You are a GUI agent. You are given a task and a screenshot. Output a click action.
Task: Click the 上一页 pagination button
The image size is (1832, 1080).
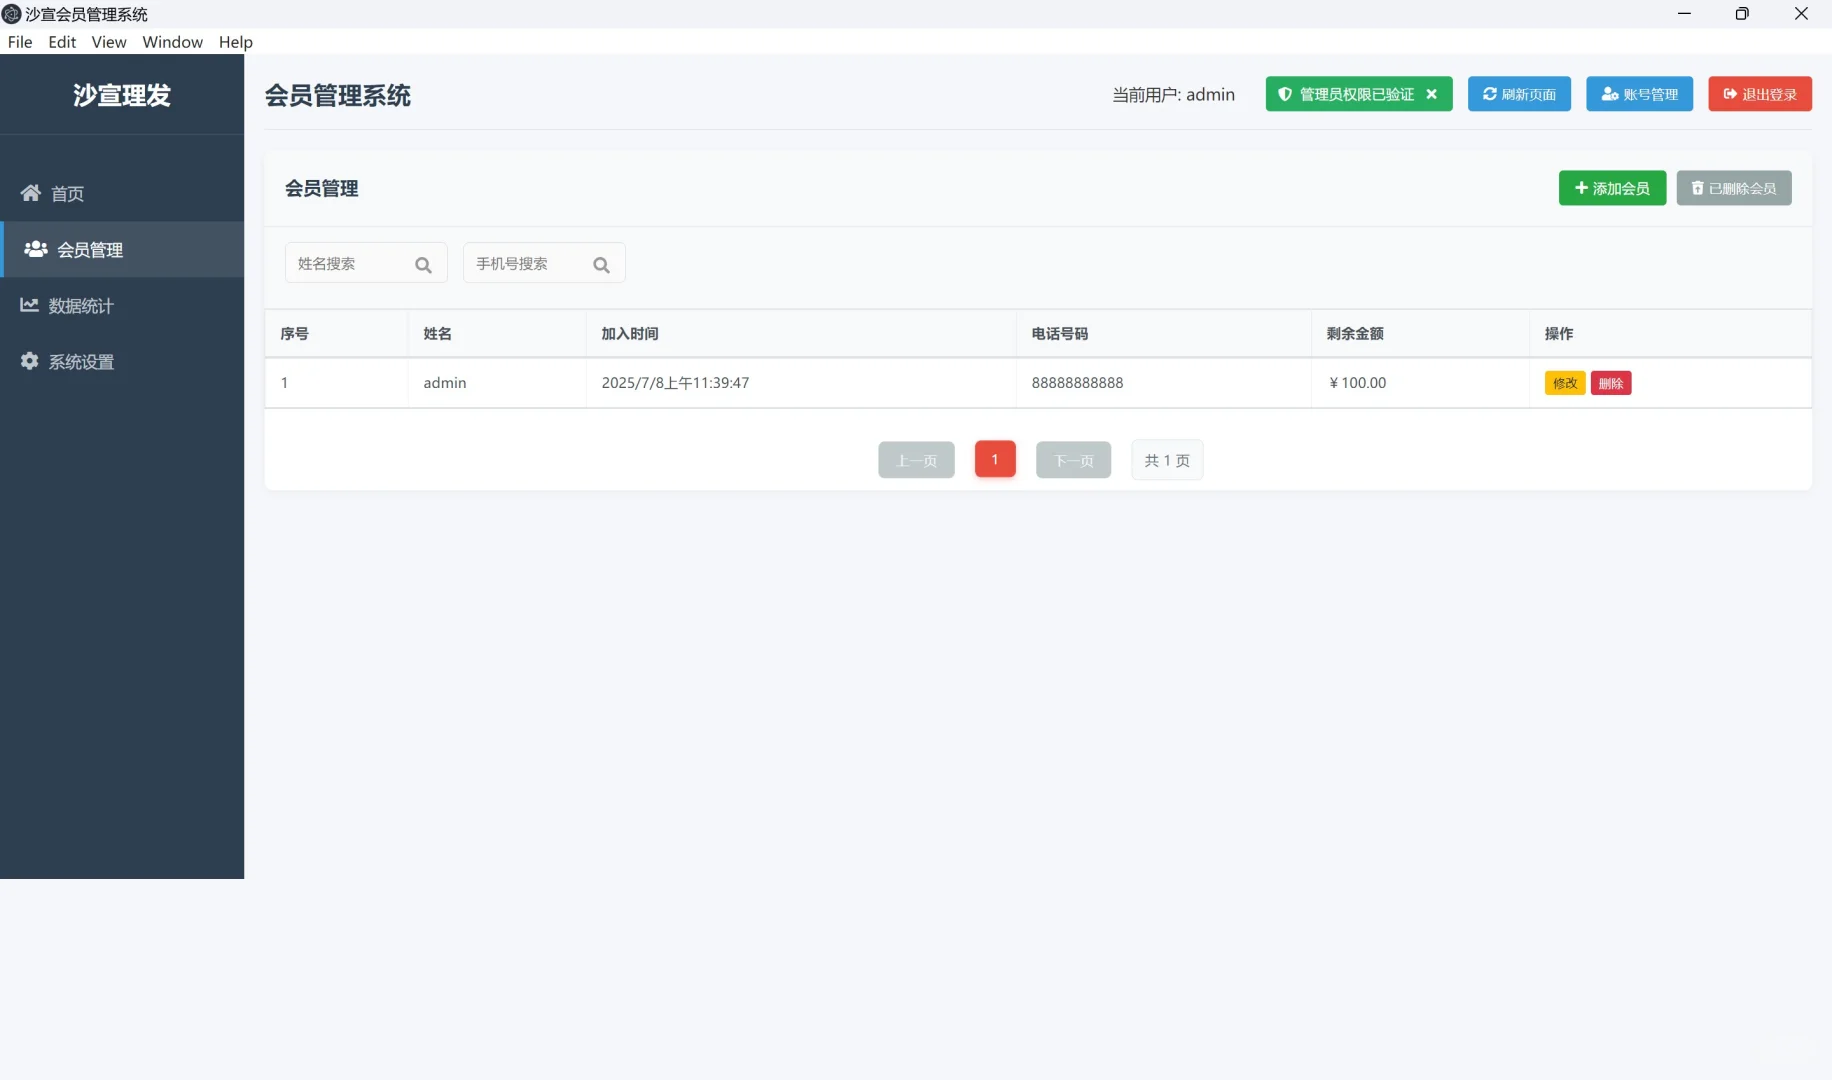tap(916, 460)
